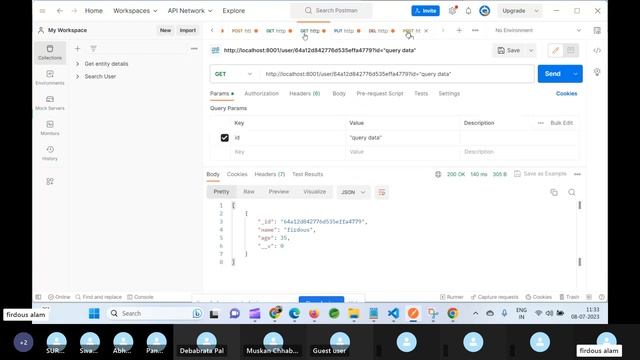
Task: Click Save as Example
Action: click(x=540, y=174)
